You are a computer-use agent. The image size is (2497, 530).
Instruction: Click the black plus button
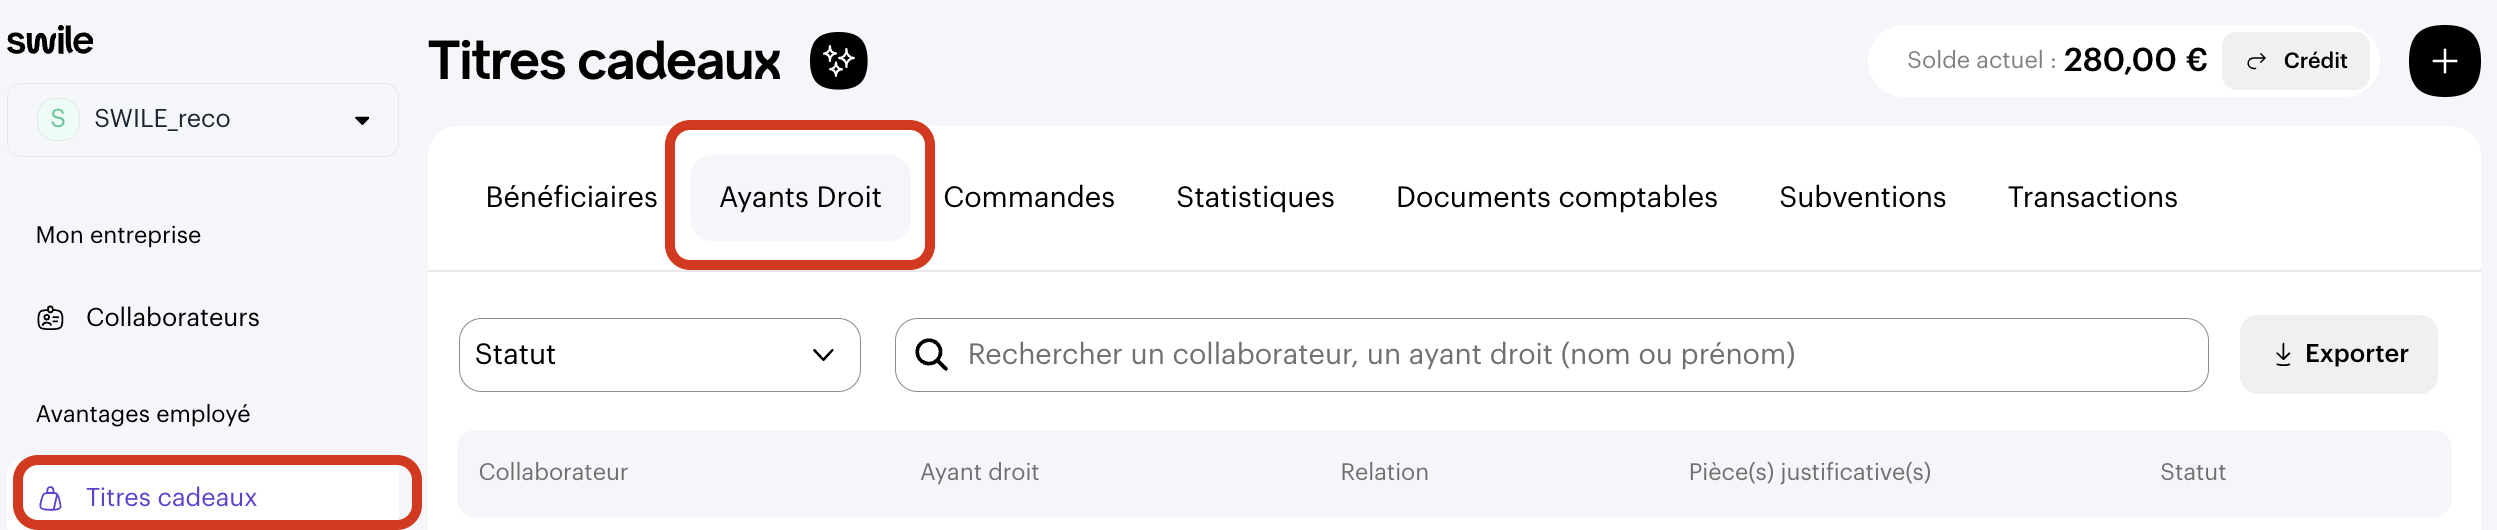pos(2444,61)
